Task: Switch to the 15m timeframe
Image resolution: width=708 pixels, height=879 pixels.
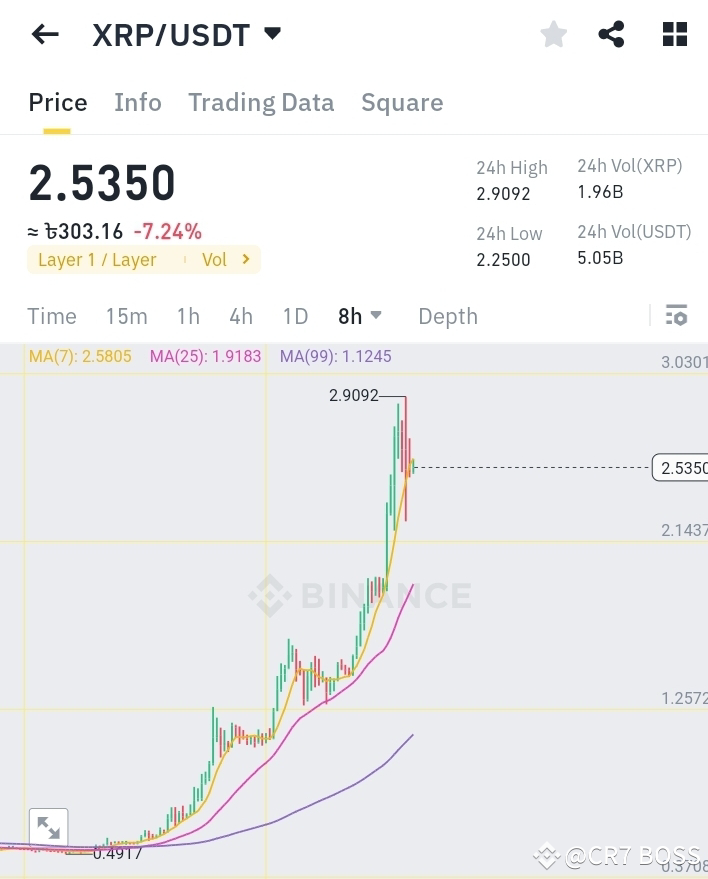Action: tap(126, 316)
